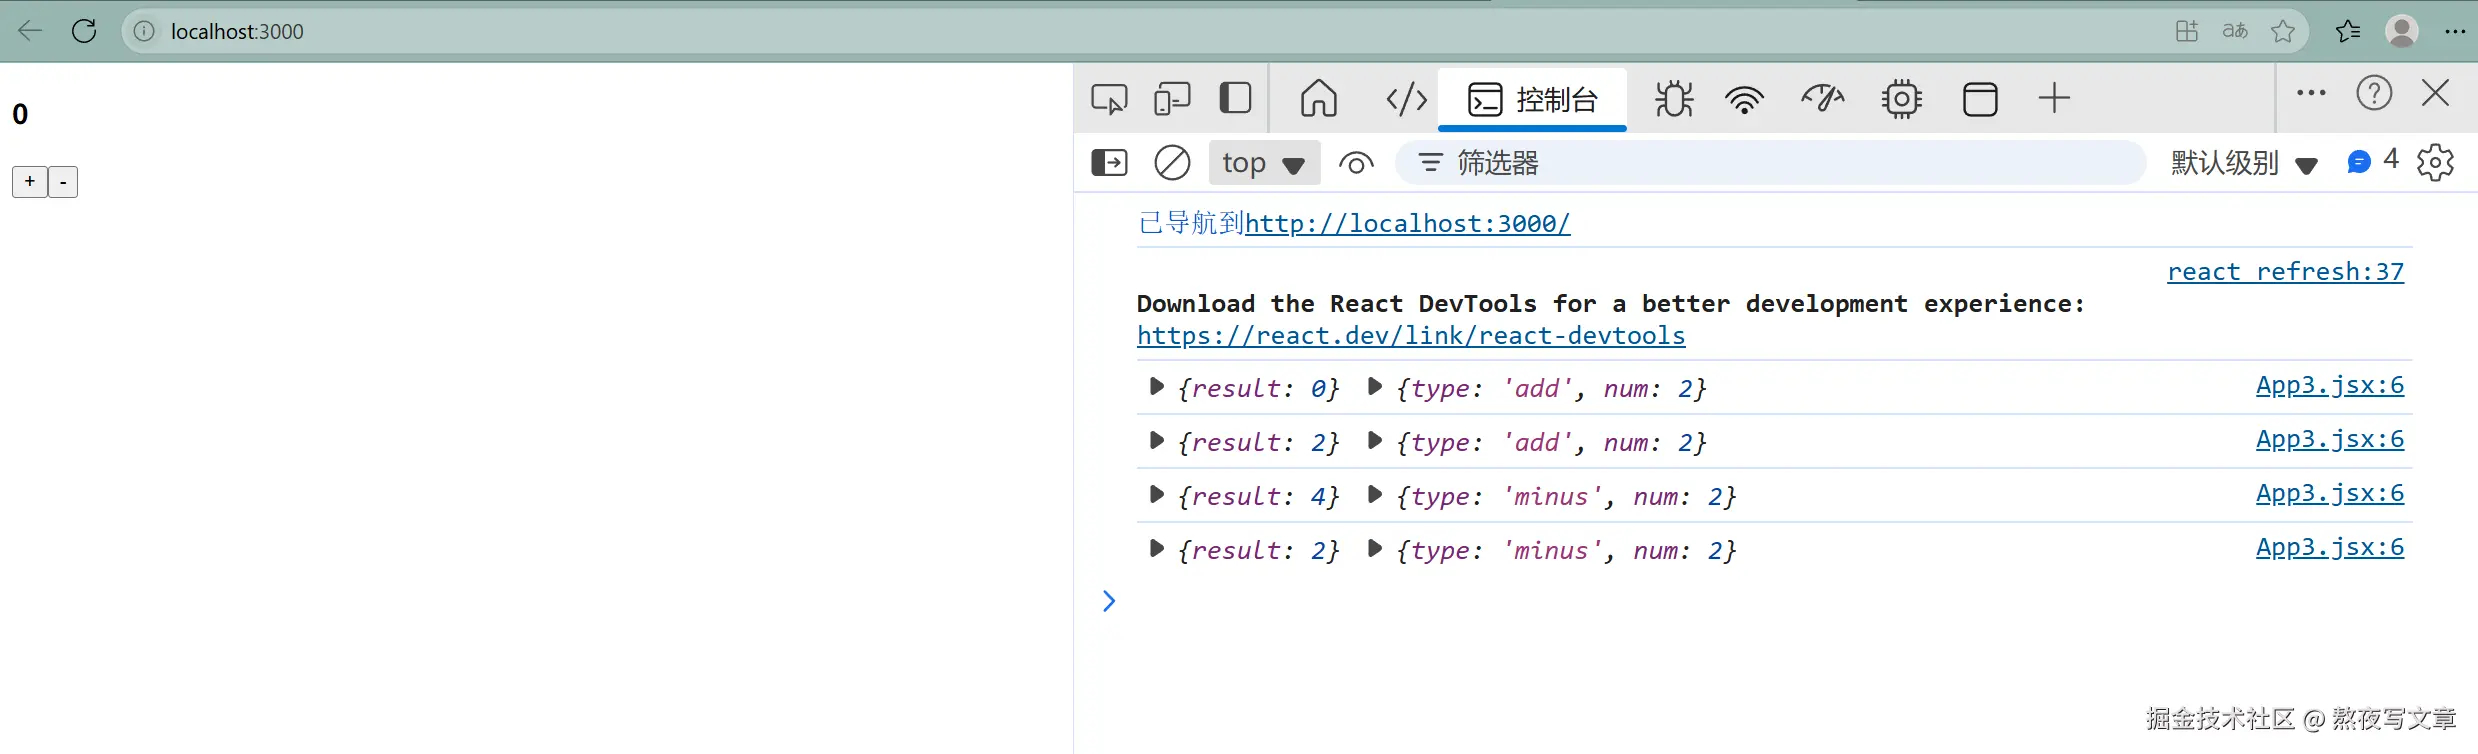Open the DevTools Welcome home tab

[1319, 98]
